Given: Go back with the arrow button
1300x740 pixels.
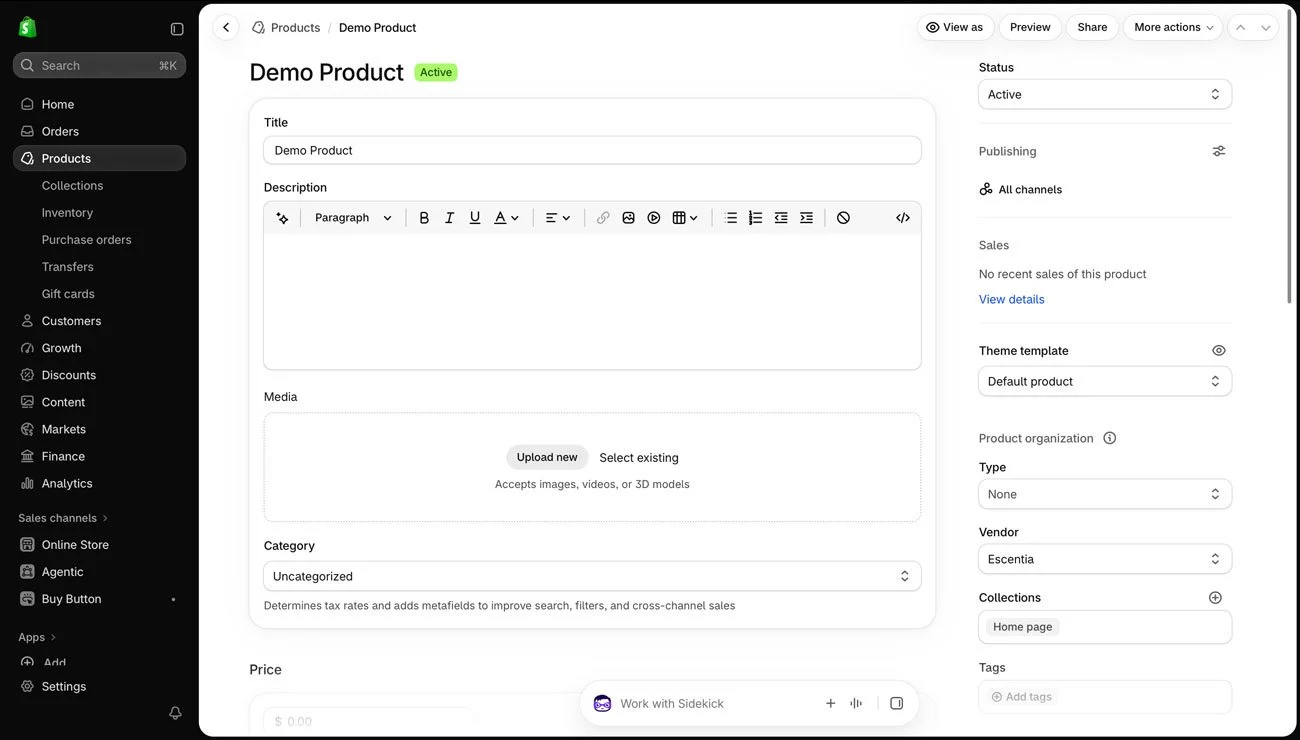Looking at the screenshot, I should coord(226,28).
